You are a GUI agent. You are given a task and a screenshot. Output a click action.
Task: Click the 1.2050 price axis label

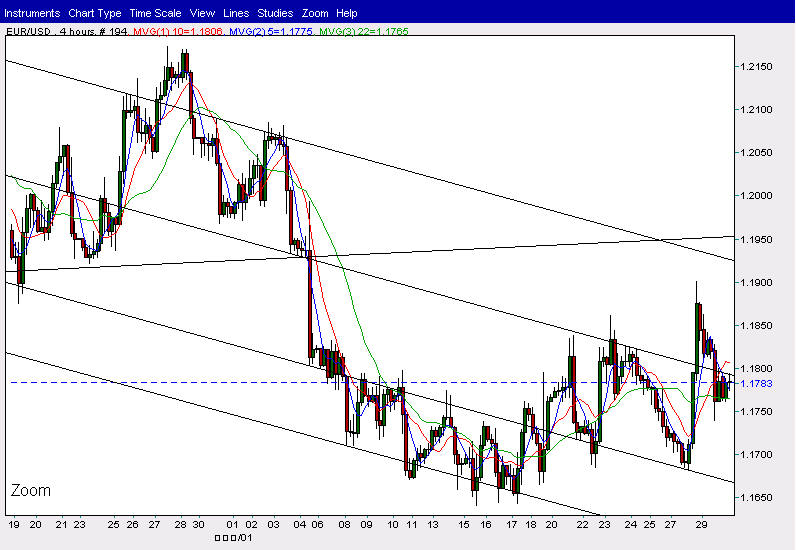[756, 153]
